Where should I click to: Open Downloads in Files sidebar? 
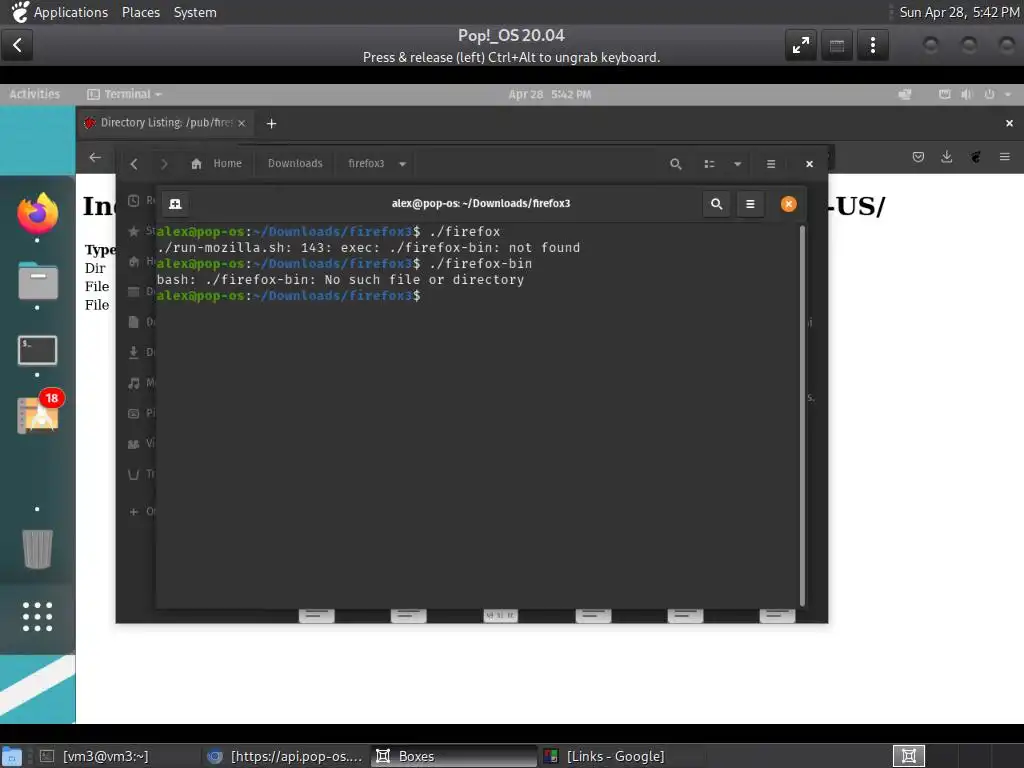click(140, 352)
